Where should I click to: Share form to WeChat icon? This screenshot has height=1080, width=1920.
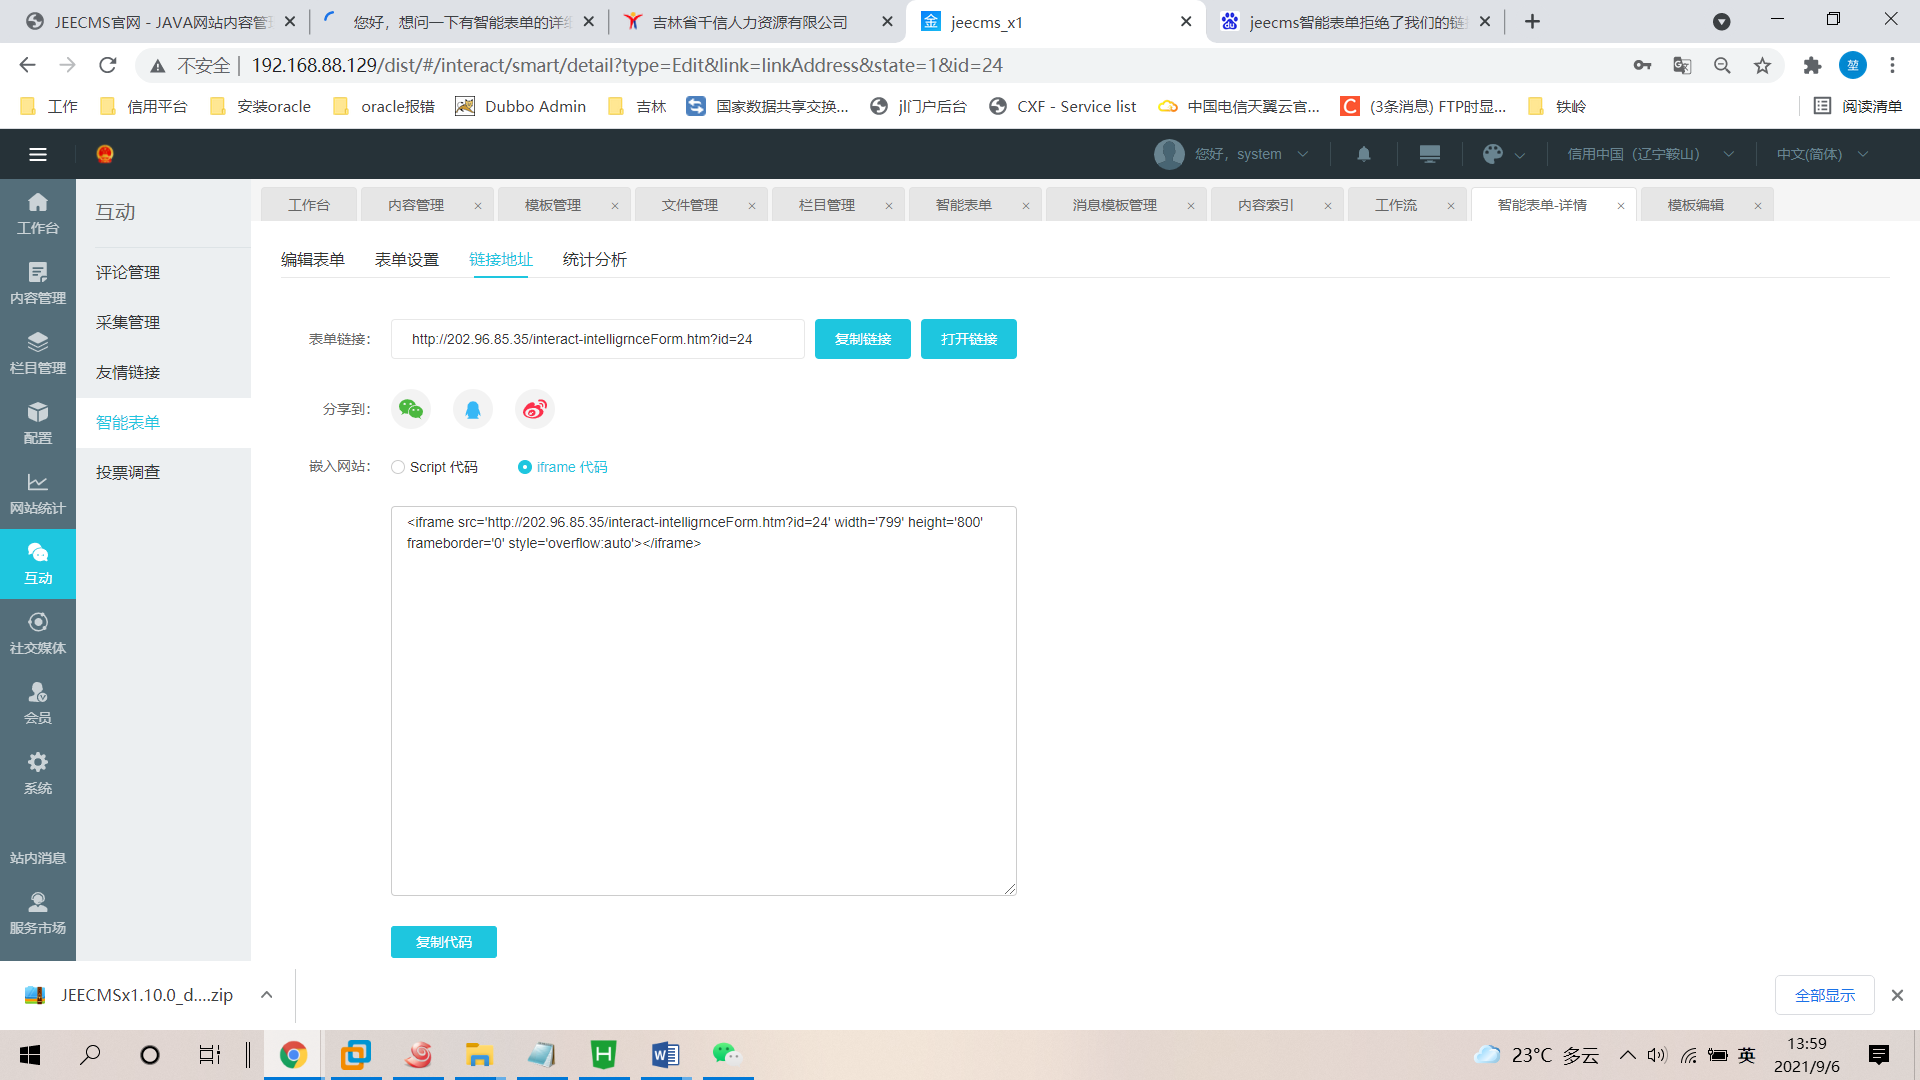tap(411, 409)
